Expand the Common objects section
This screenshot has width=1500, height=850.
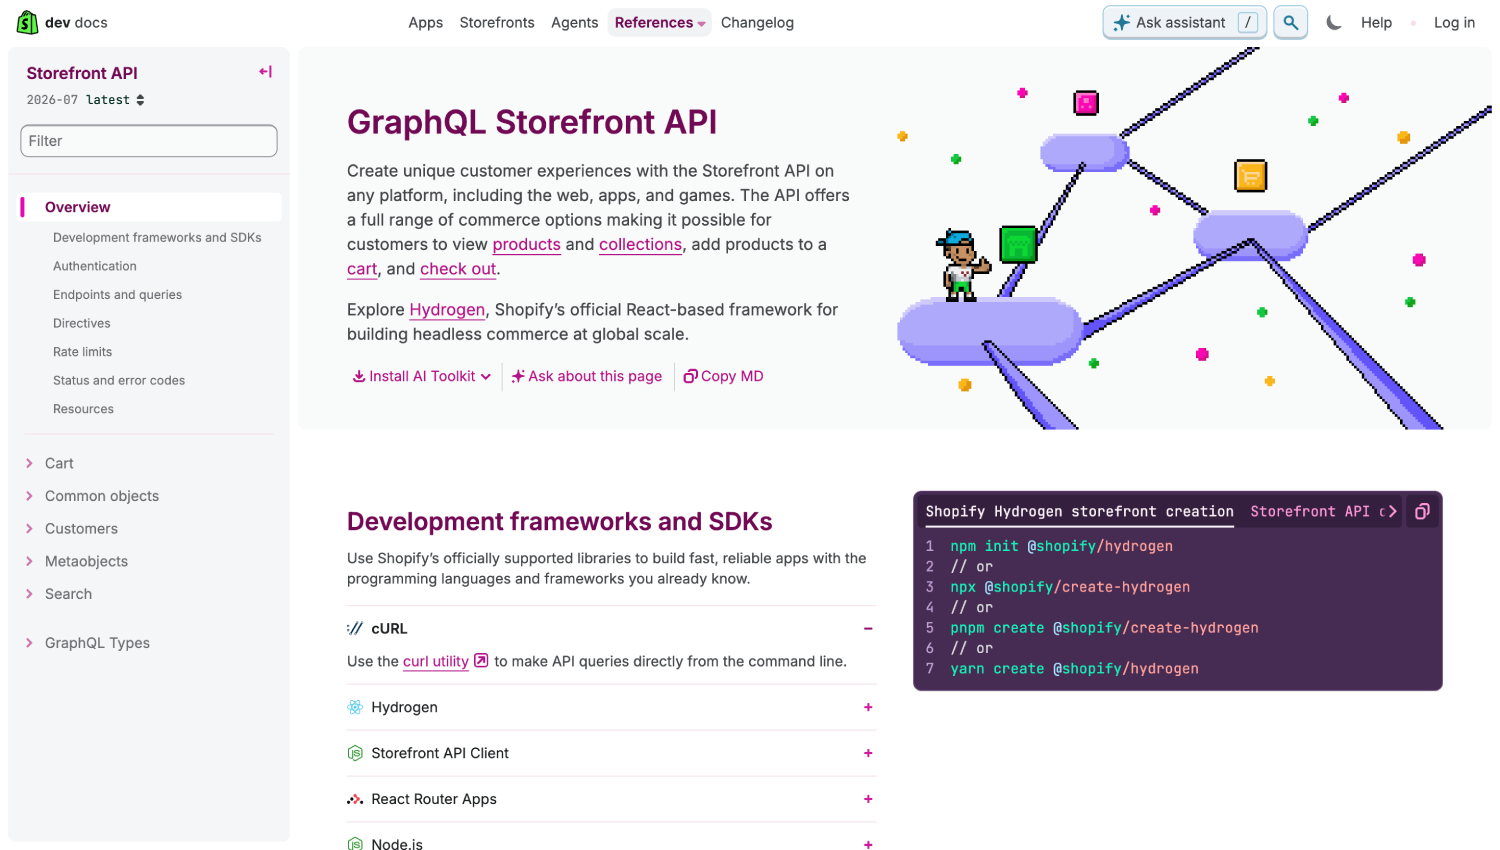point(29,496)
